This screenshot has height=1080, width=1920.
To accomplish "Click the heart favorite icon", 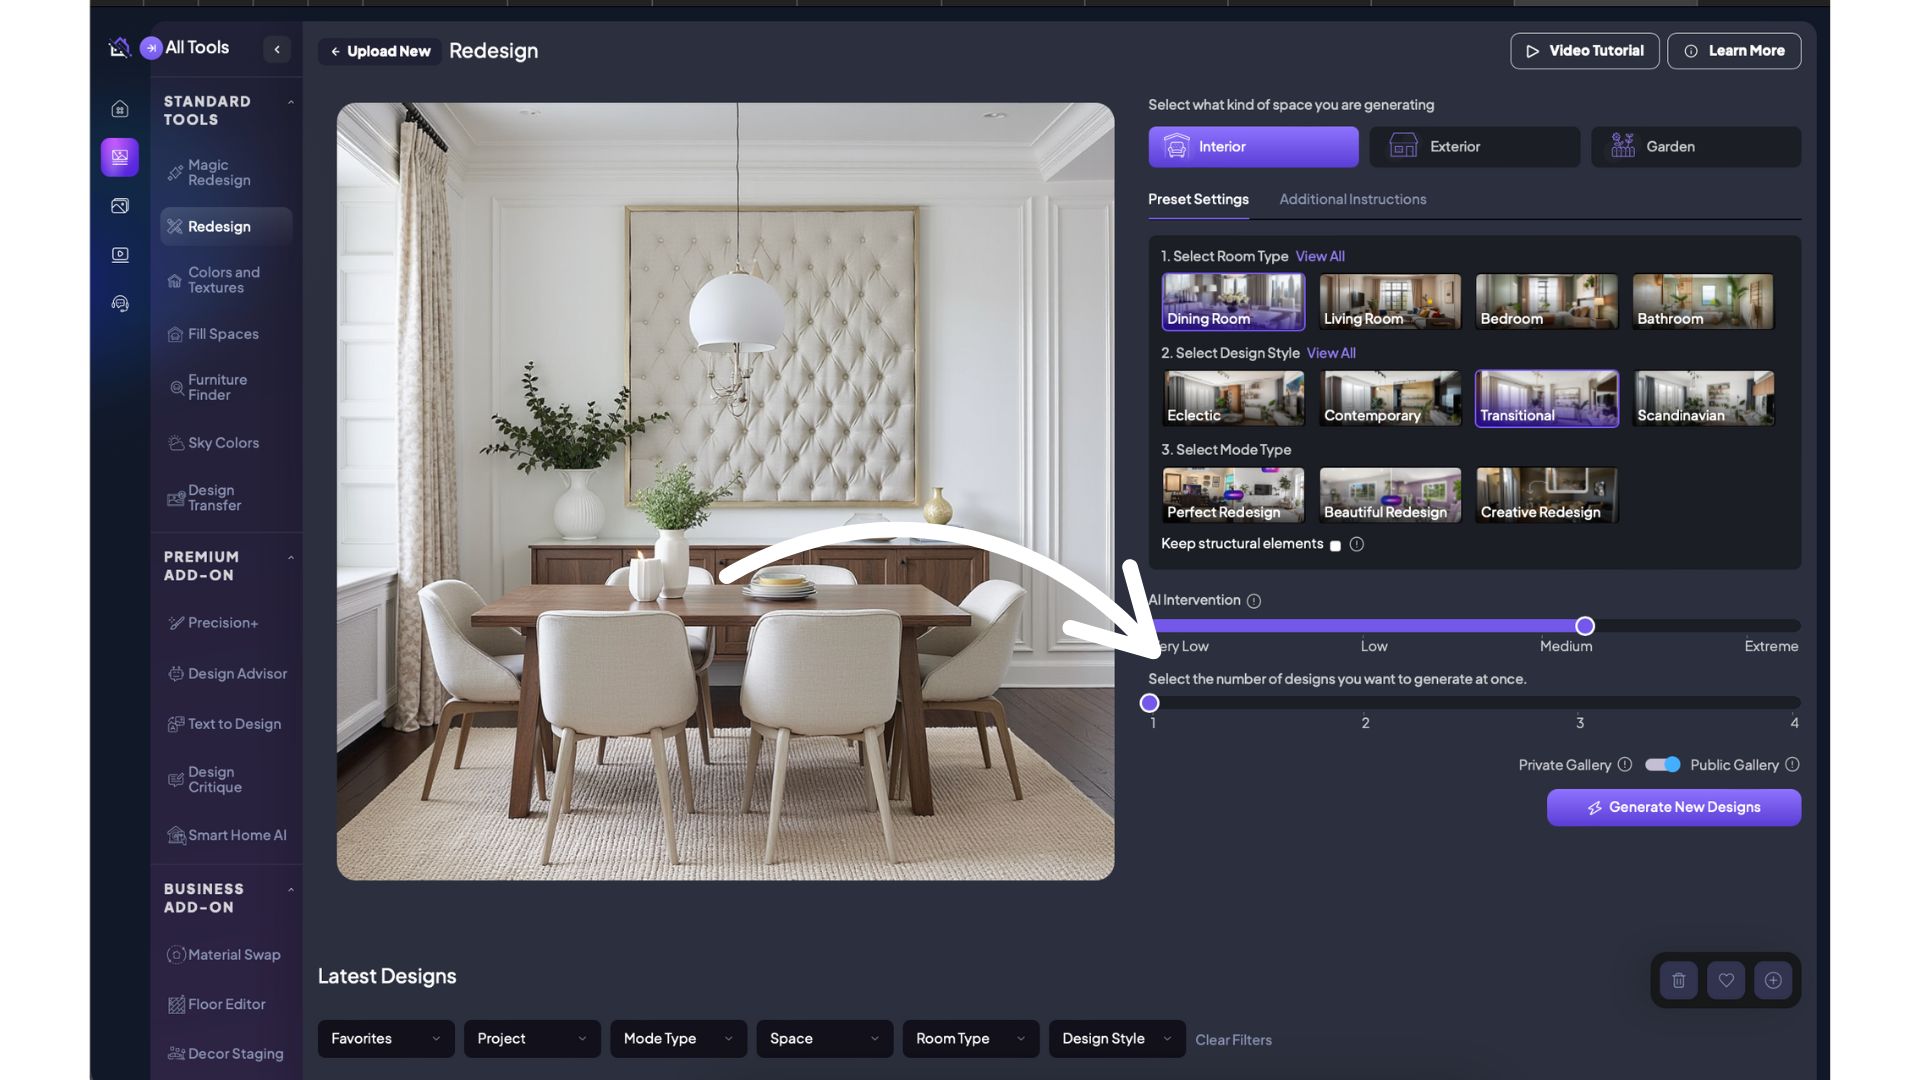I will tap(1726, 981).
